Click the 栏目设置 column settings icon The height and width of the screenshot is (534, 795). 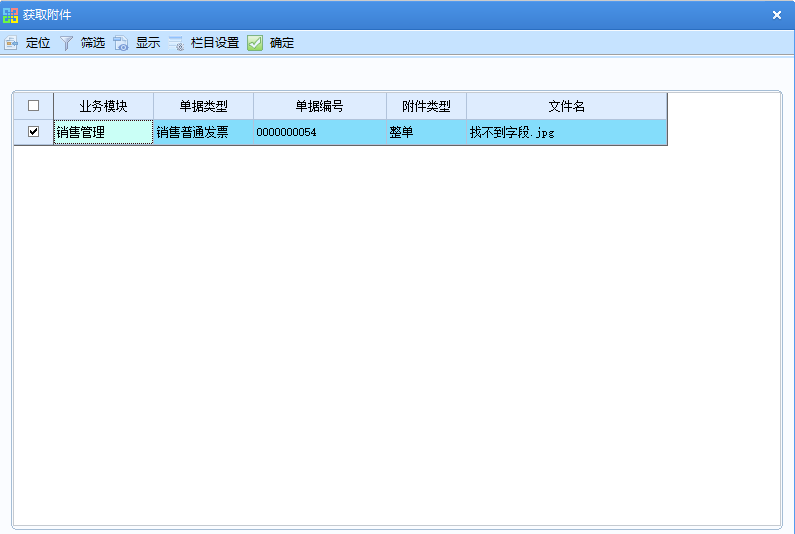[x=176, y=43]
